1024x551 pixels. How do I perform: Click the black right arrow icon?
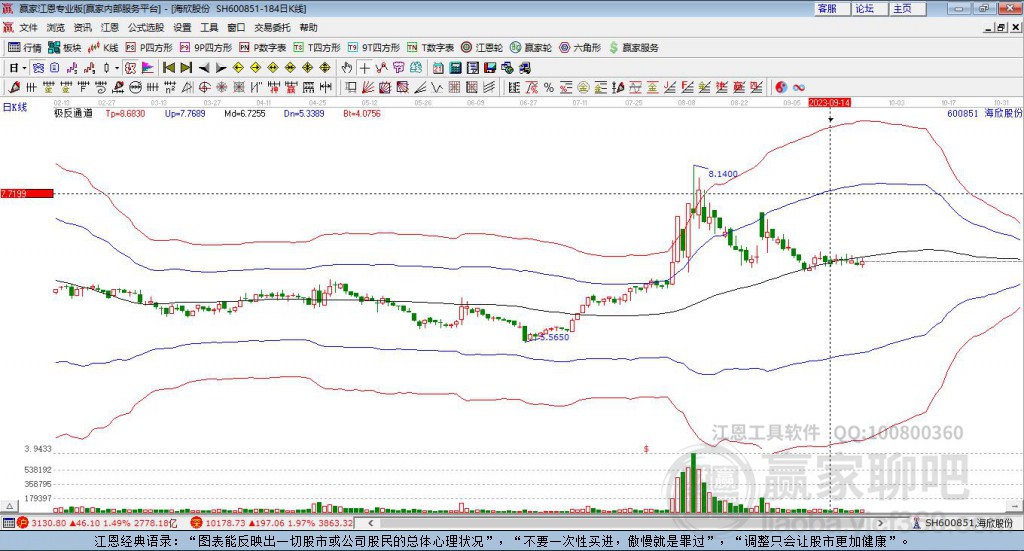click(221, 68)
